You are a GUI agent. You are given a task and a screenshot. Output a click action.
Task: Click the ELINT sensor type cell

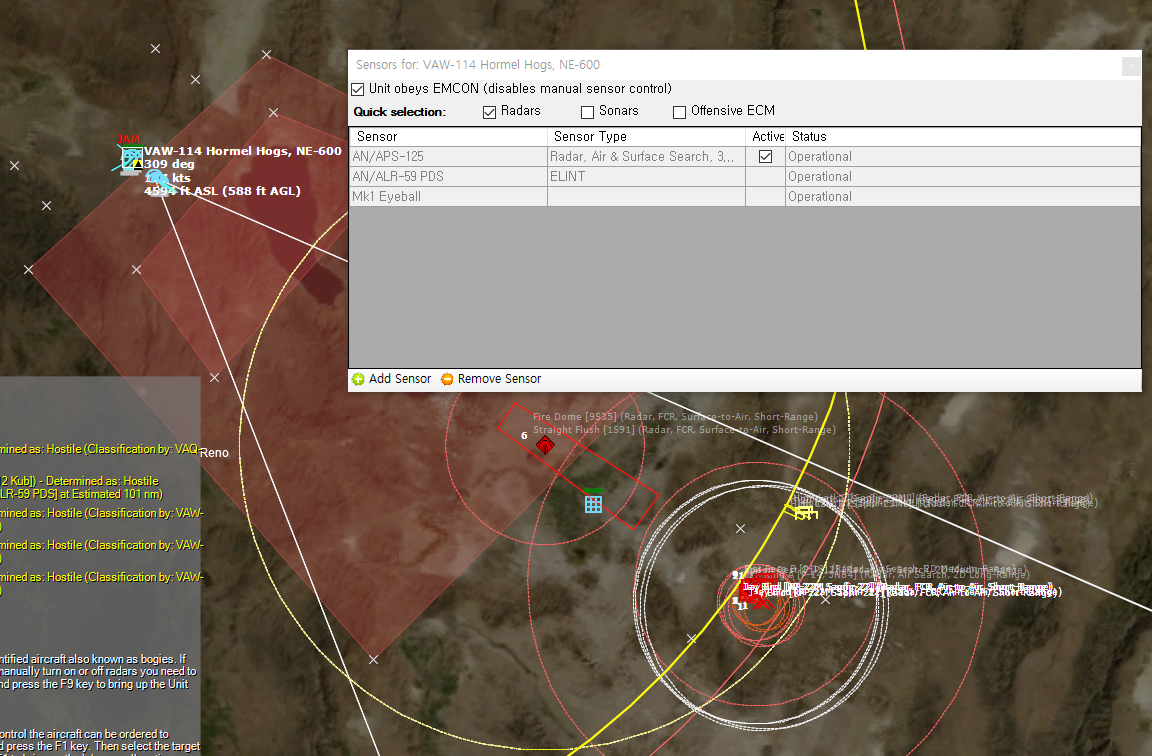647,176
